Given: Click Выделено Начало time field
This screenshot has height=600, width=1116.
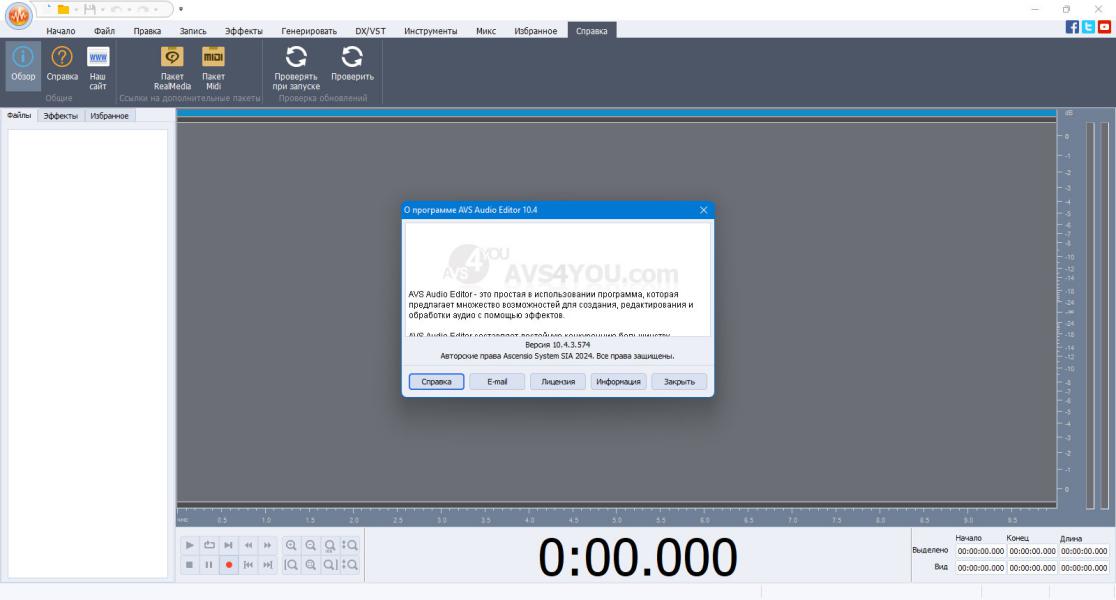Looking at the screenshot, I should click(981, 551).
